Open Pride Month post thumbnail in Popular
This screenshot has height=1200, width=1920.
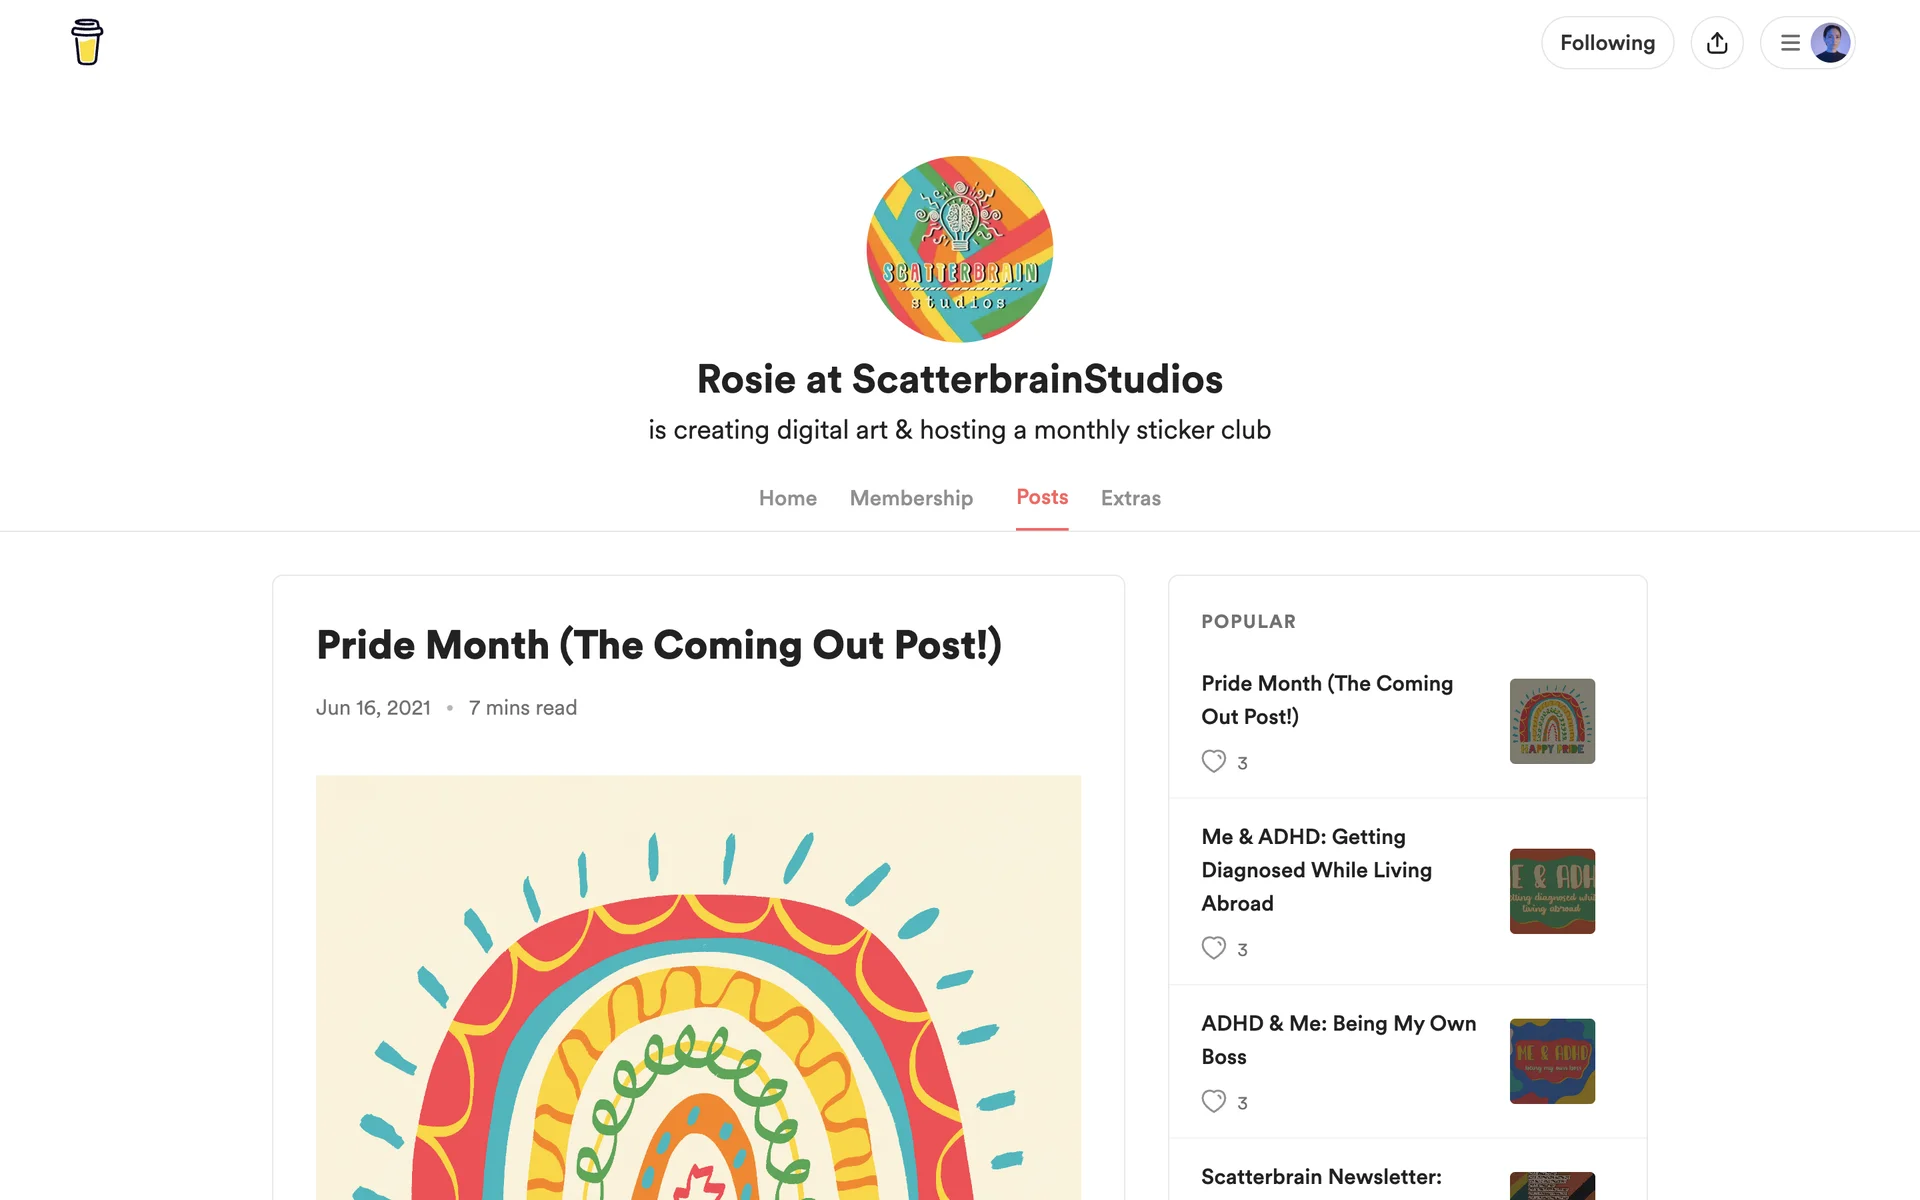(x=1552, y=721)
